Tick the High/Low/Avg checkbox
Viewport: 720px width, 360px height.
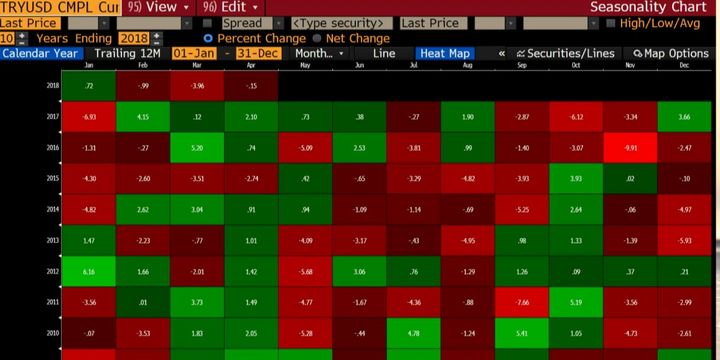click(611, 23)
